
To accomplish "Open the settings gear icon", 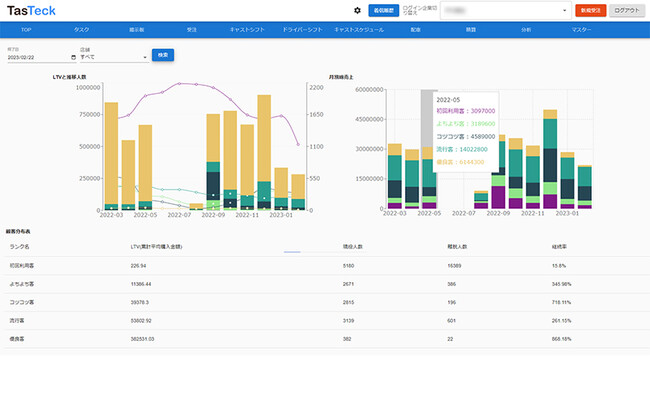I will pyautogui.click(x=358, y=10).
